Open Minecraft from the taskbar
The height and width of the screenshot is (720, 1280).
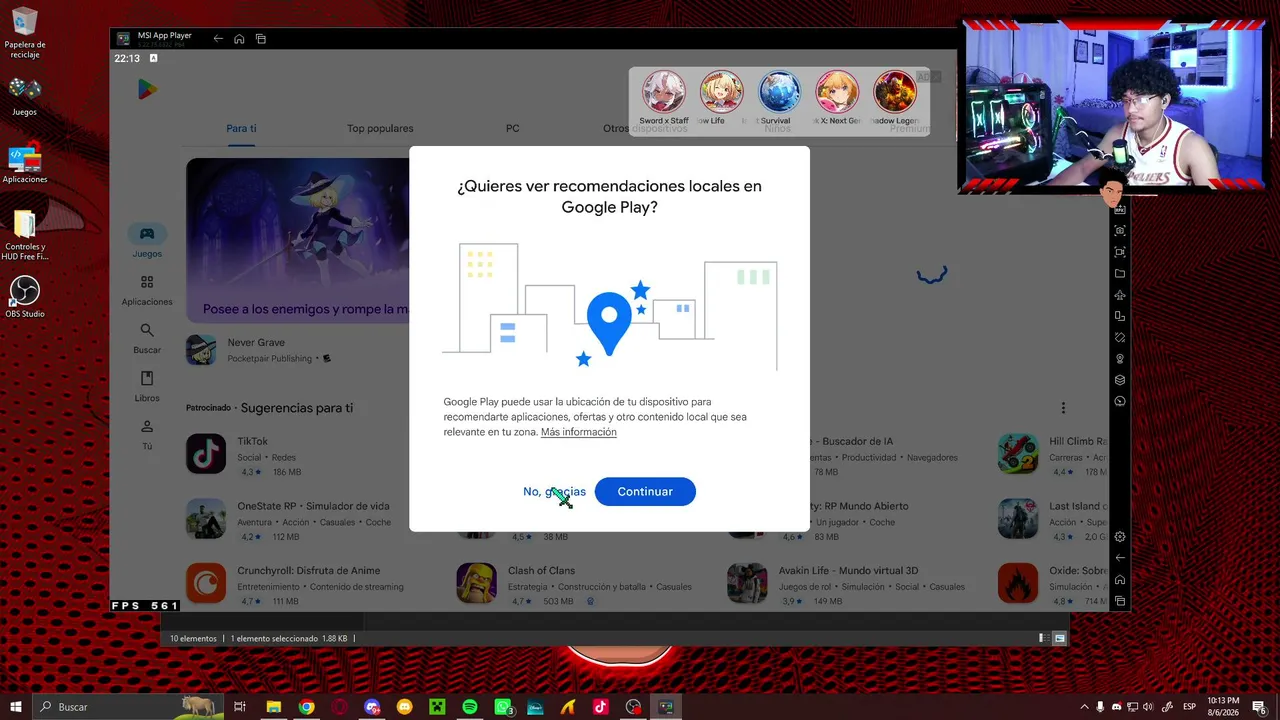click(437, 707)
